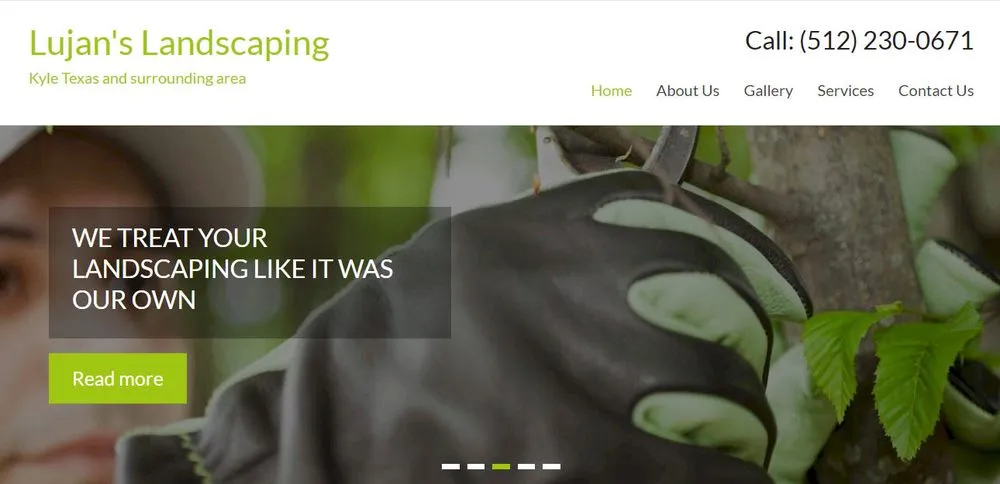Click the active green slide indicator
The height and width of the screenshot is (484, 1000).
[x=501, y=466]
